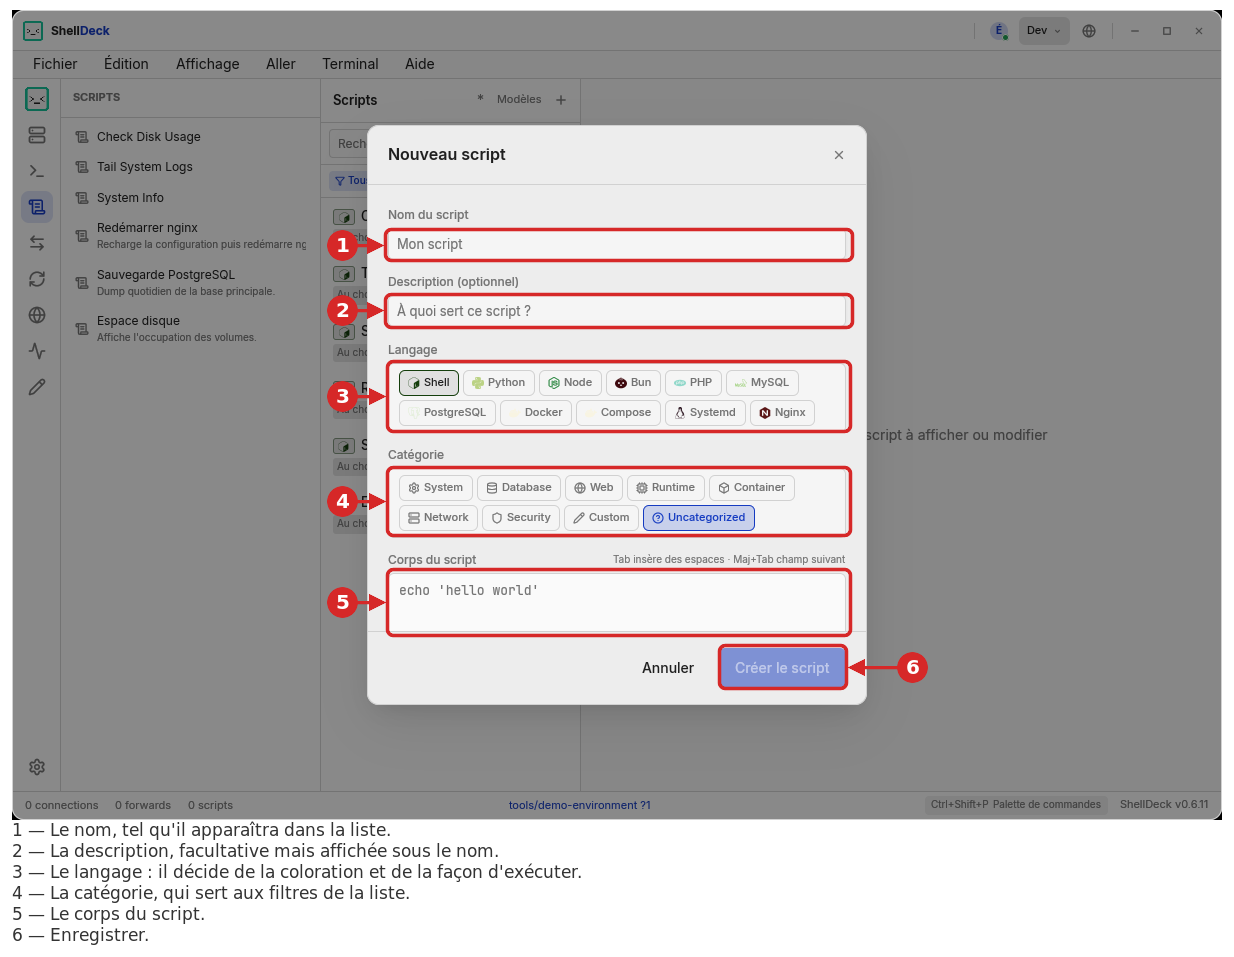Select the Check Disk Usage script

click(190, 137)
